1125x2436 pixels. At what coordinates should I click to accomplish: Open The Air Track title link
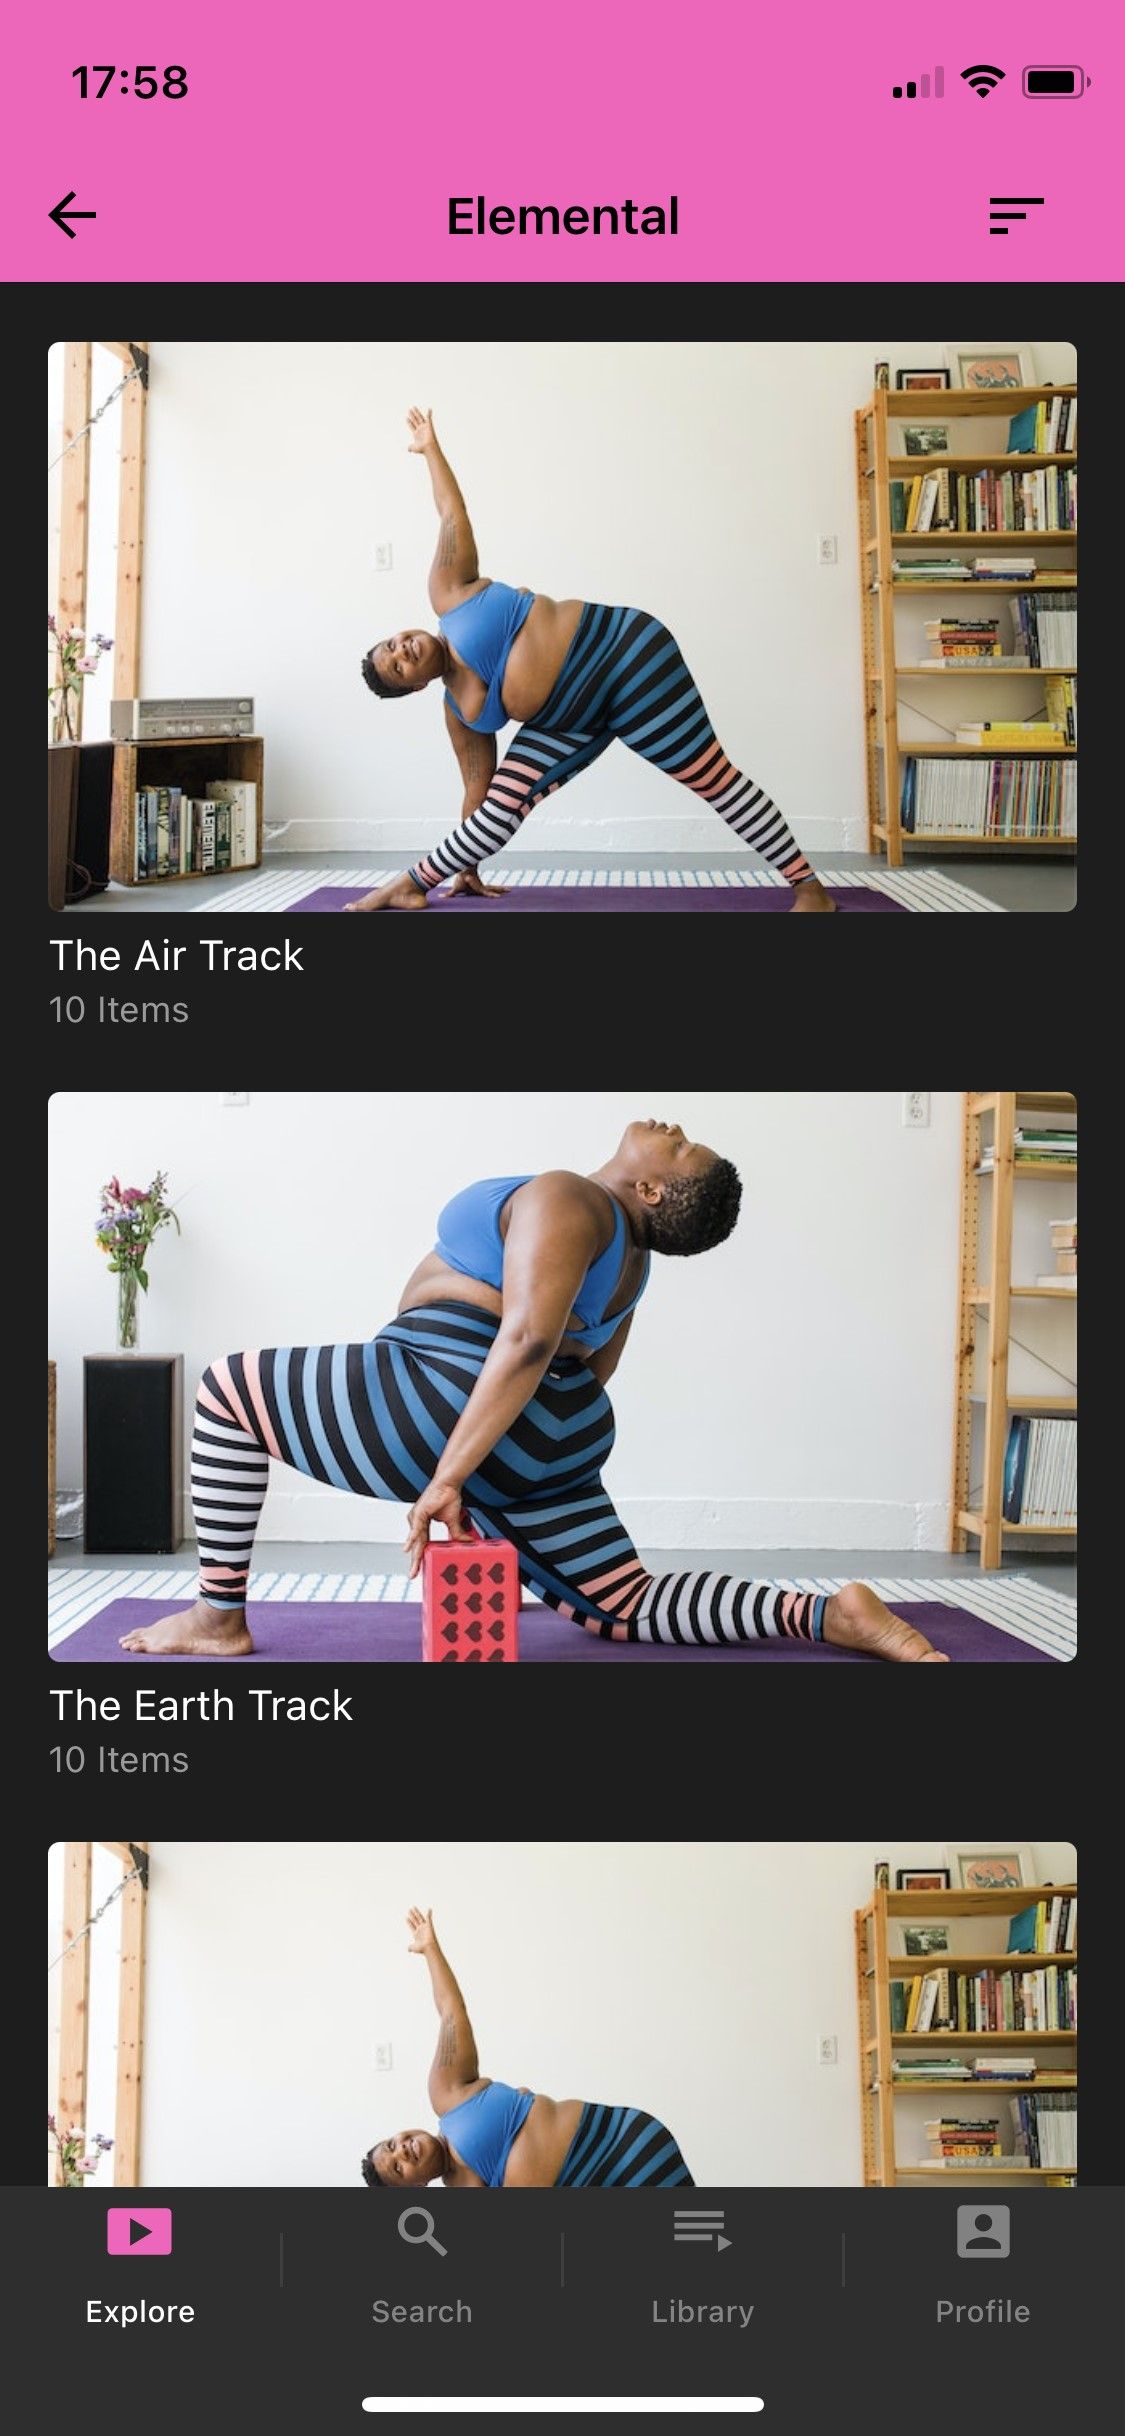176,955
